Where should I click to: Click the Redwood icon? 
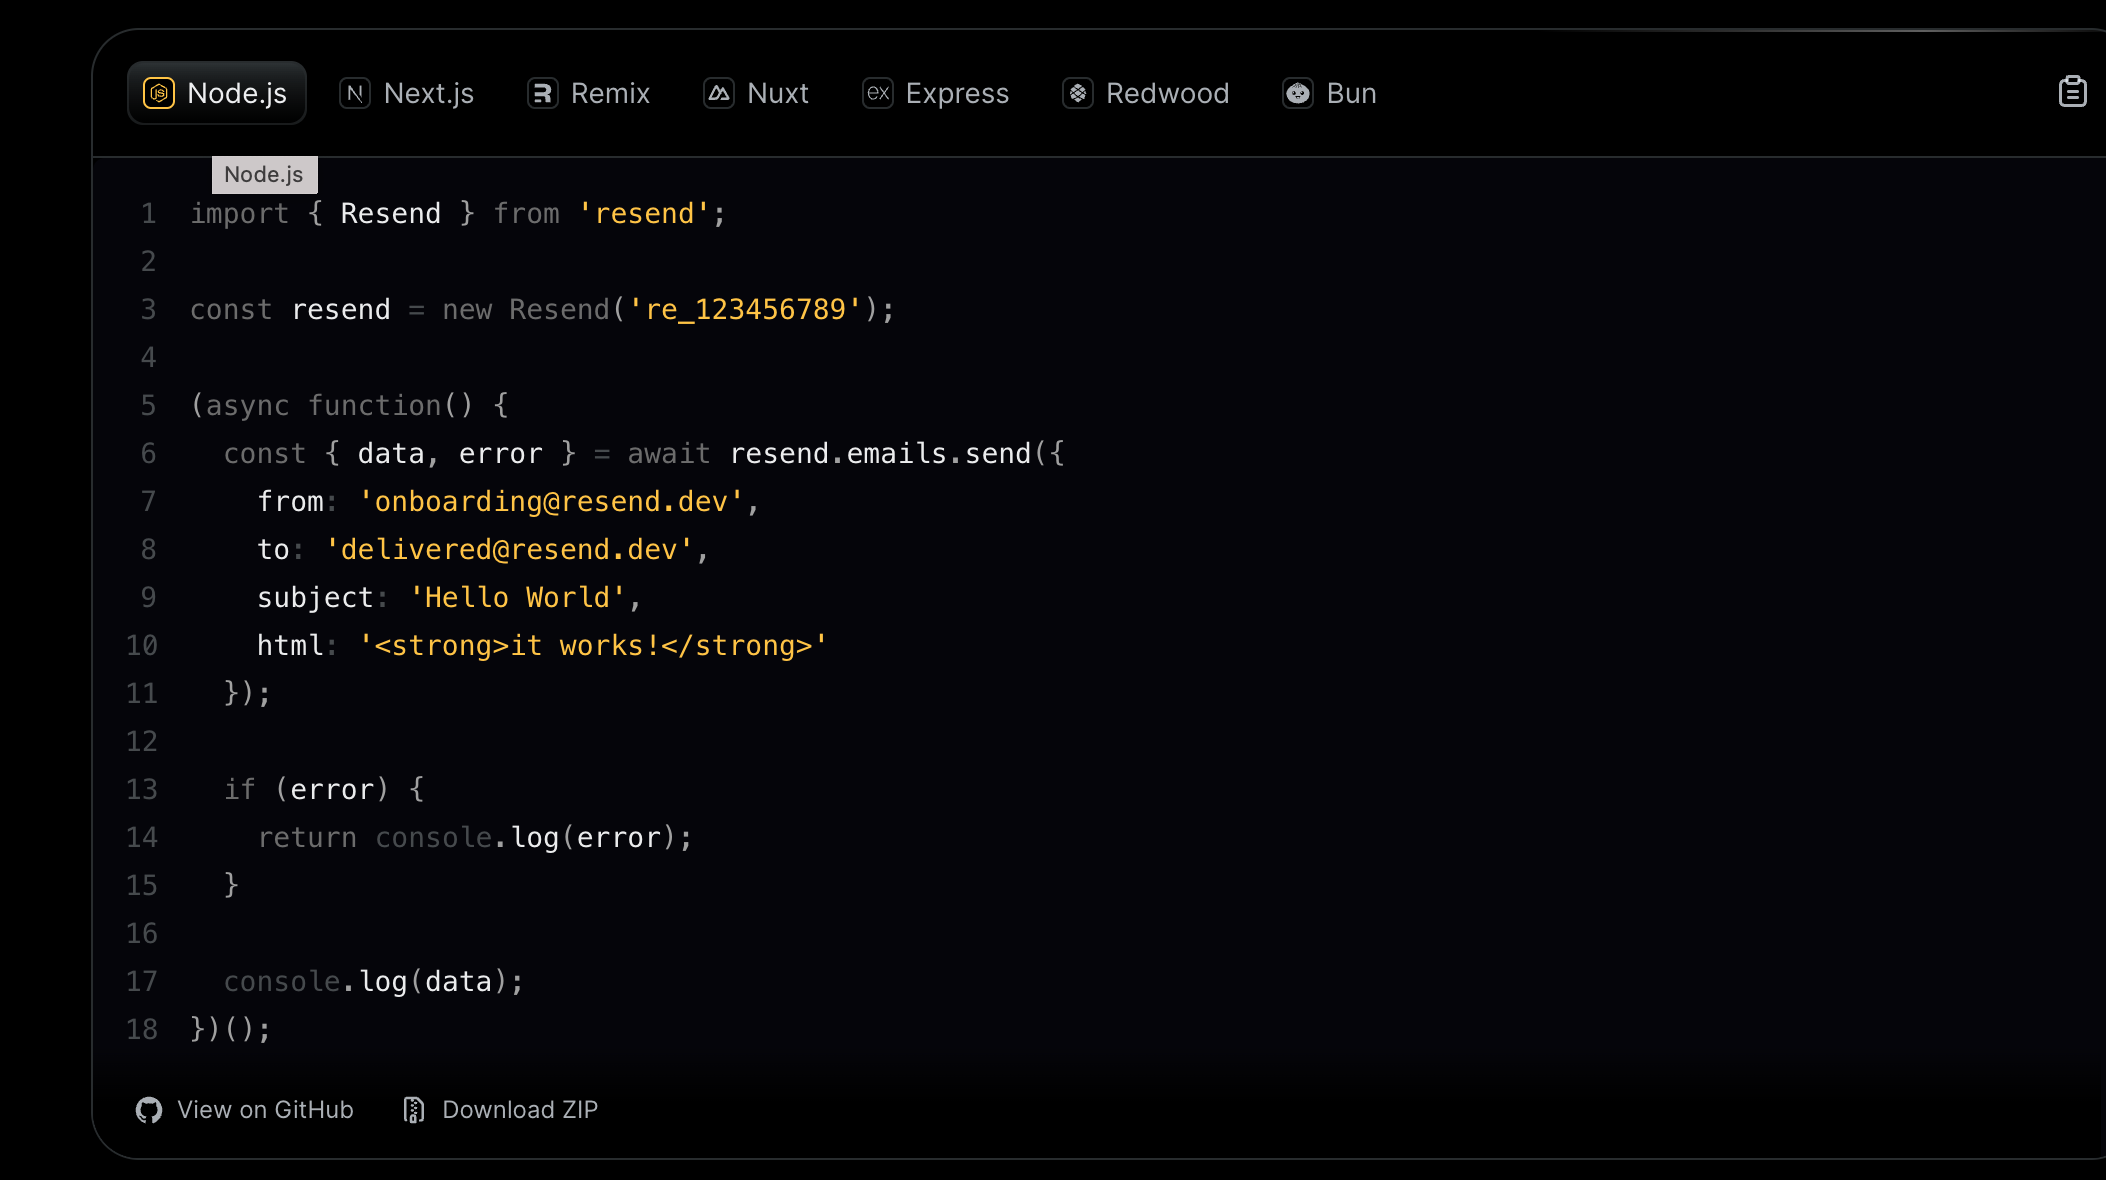coord(1077,93)
